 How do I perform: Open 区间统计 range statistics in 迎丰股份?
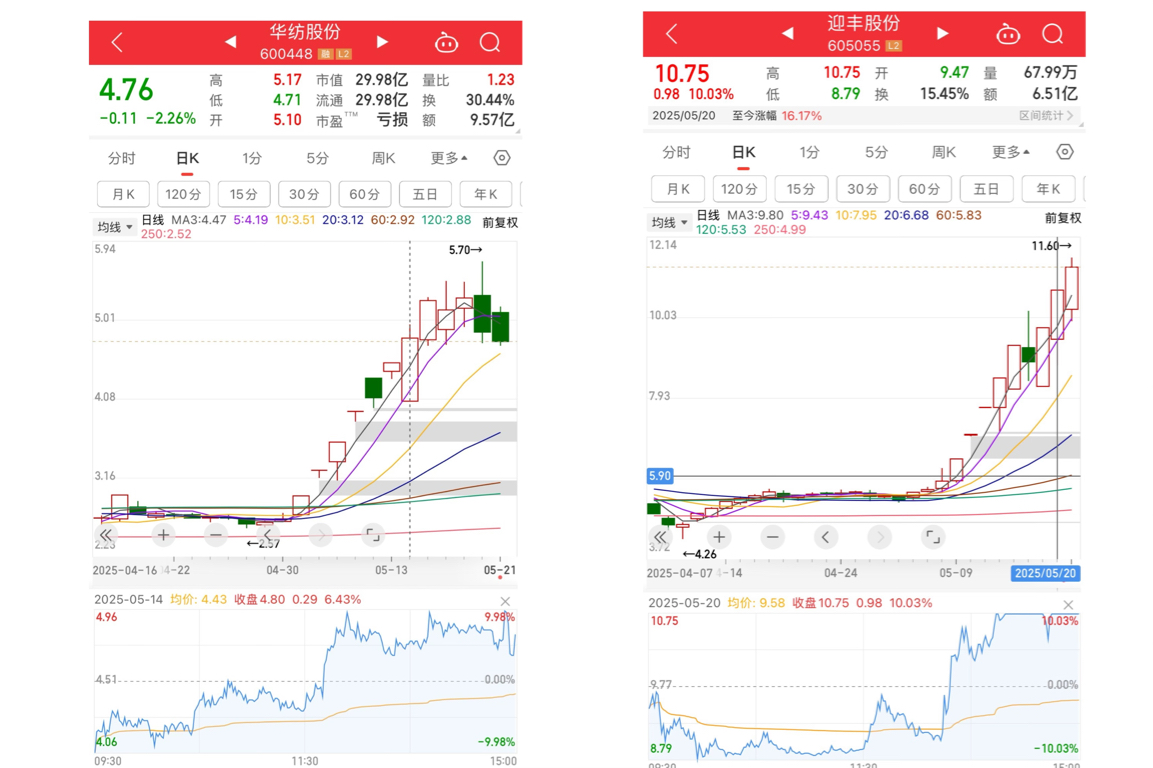(x=1046, y=115)
